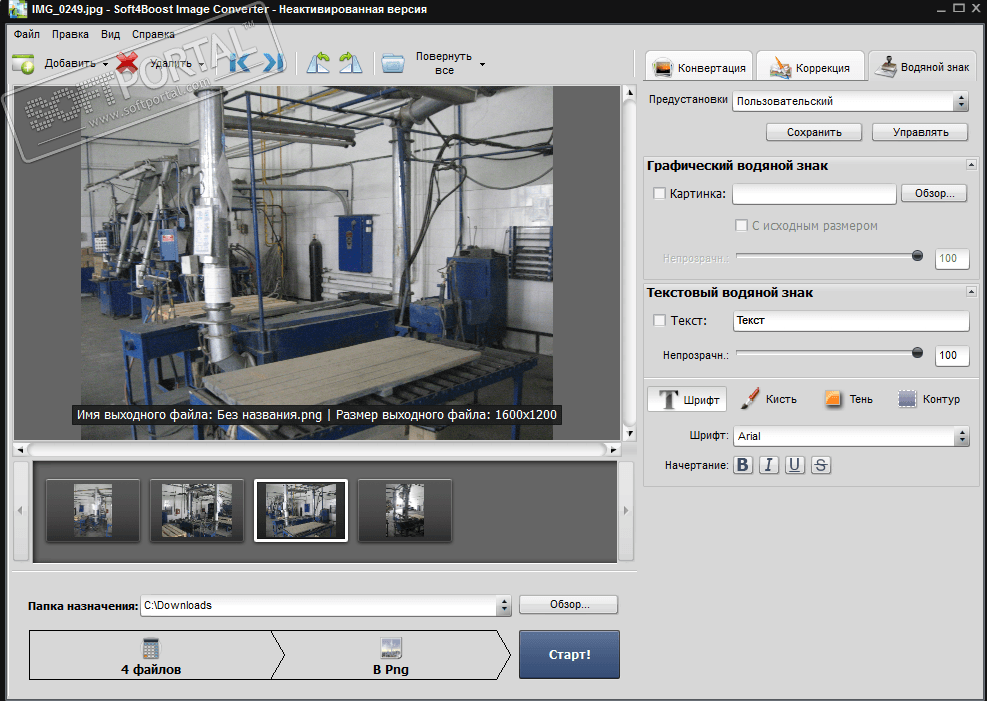Click the previous image arrow in toolbar
The width and height of the screenshot is (987, 701).
click(x=242, y=64)
